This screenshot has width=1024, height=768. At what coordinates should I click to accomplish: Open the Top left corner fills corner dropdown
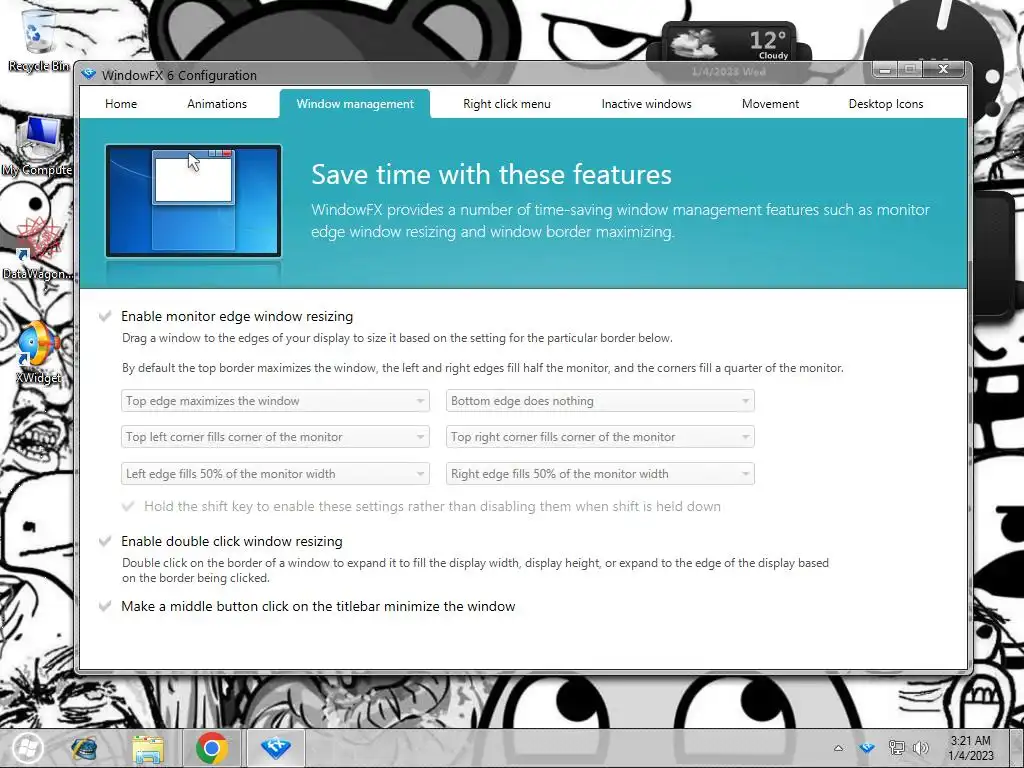(275, 437)
